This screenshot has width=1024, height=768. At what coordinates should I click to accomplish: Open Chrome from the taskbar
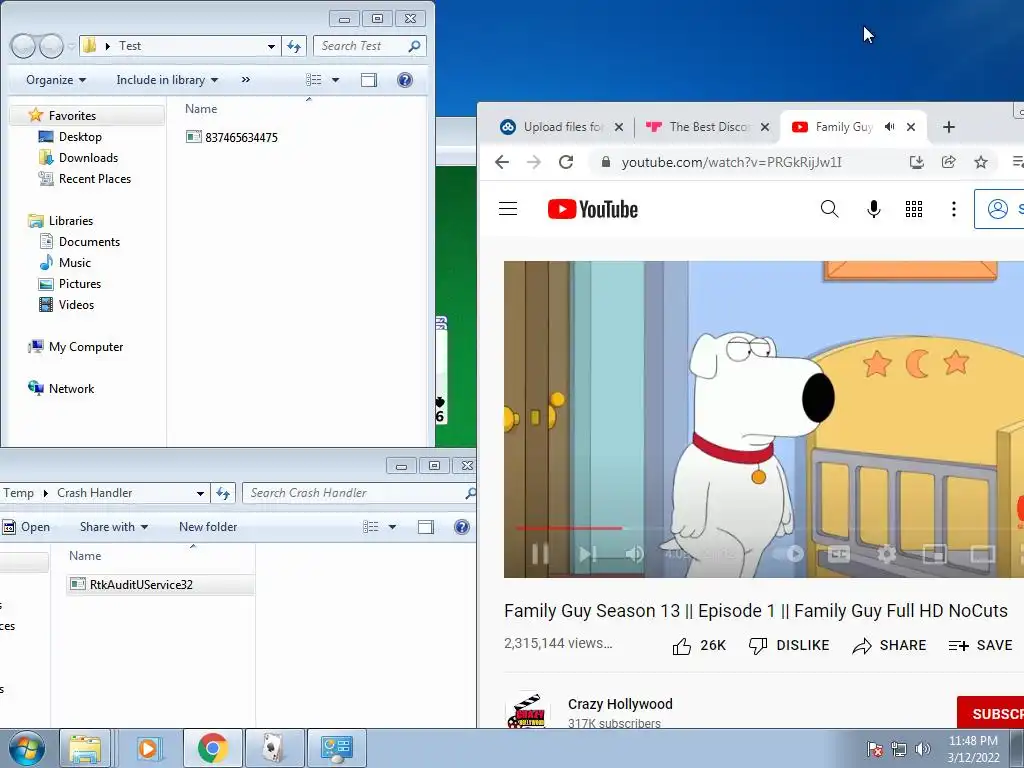click(213, 748)
